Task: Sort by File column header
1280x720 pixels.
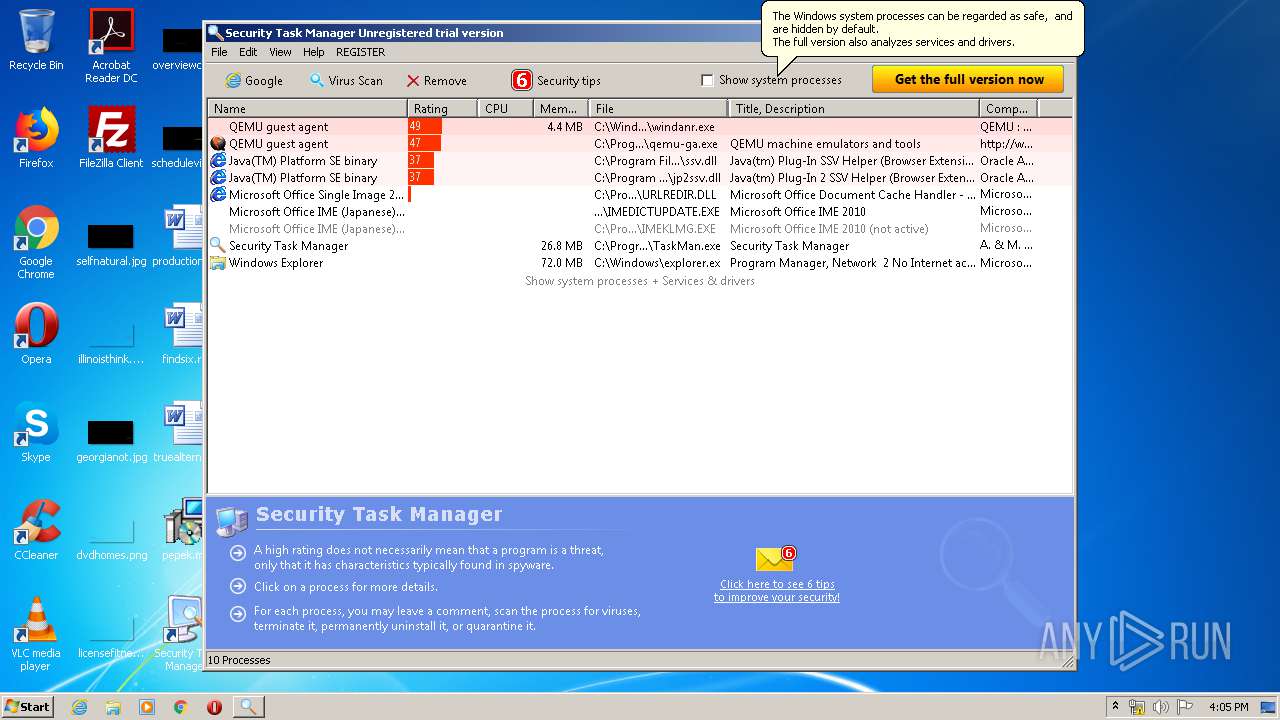Action: [658, 108]
